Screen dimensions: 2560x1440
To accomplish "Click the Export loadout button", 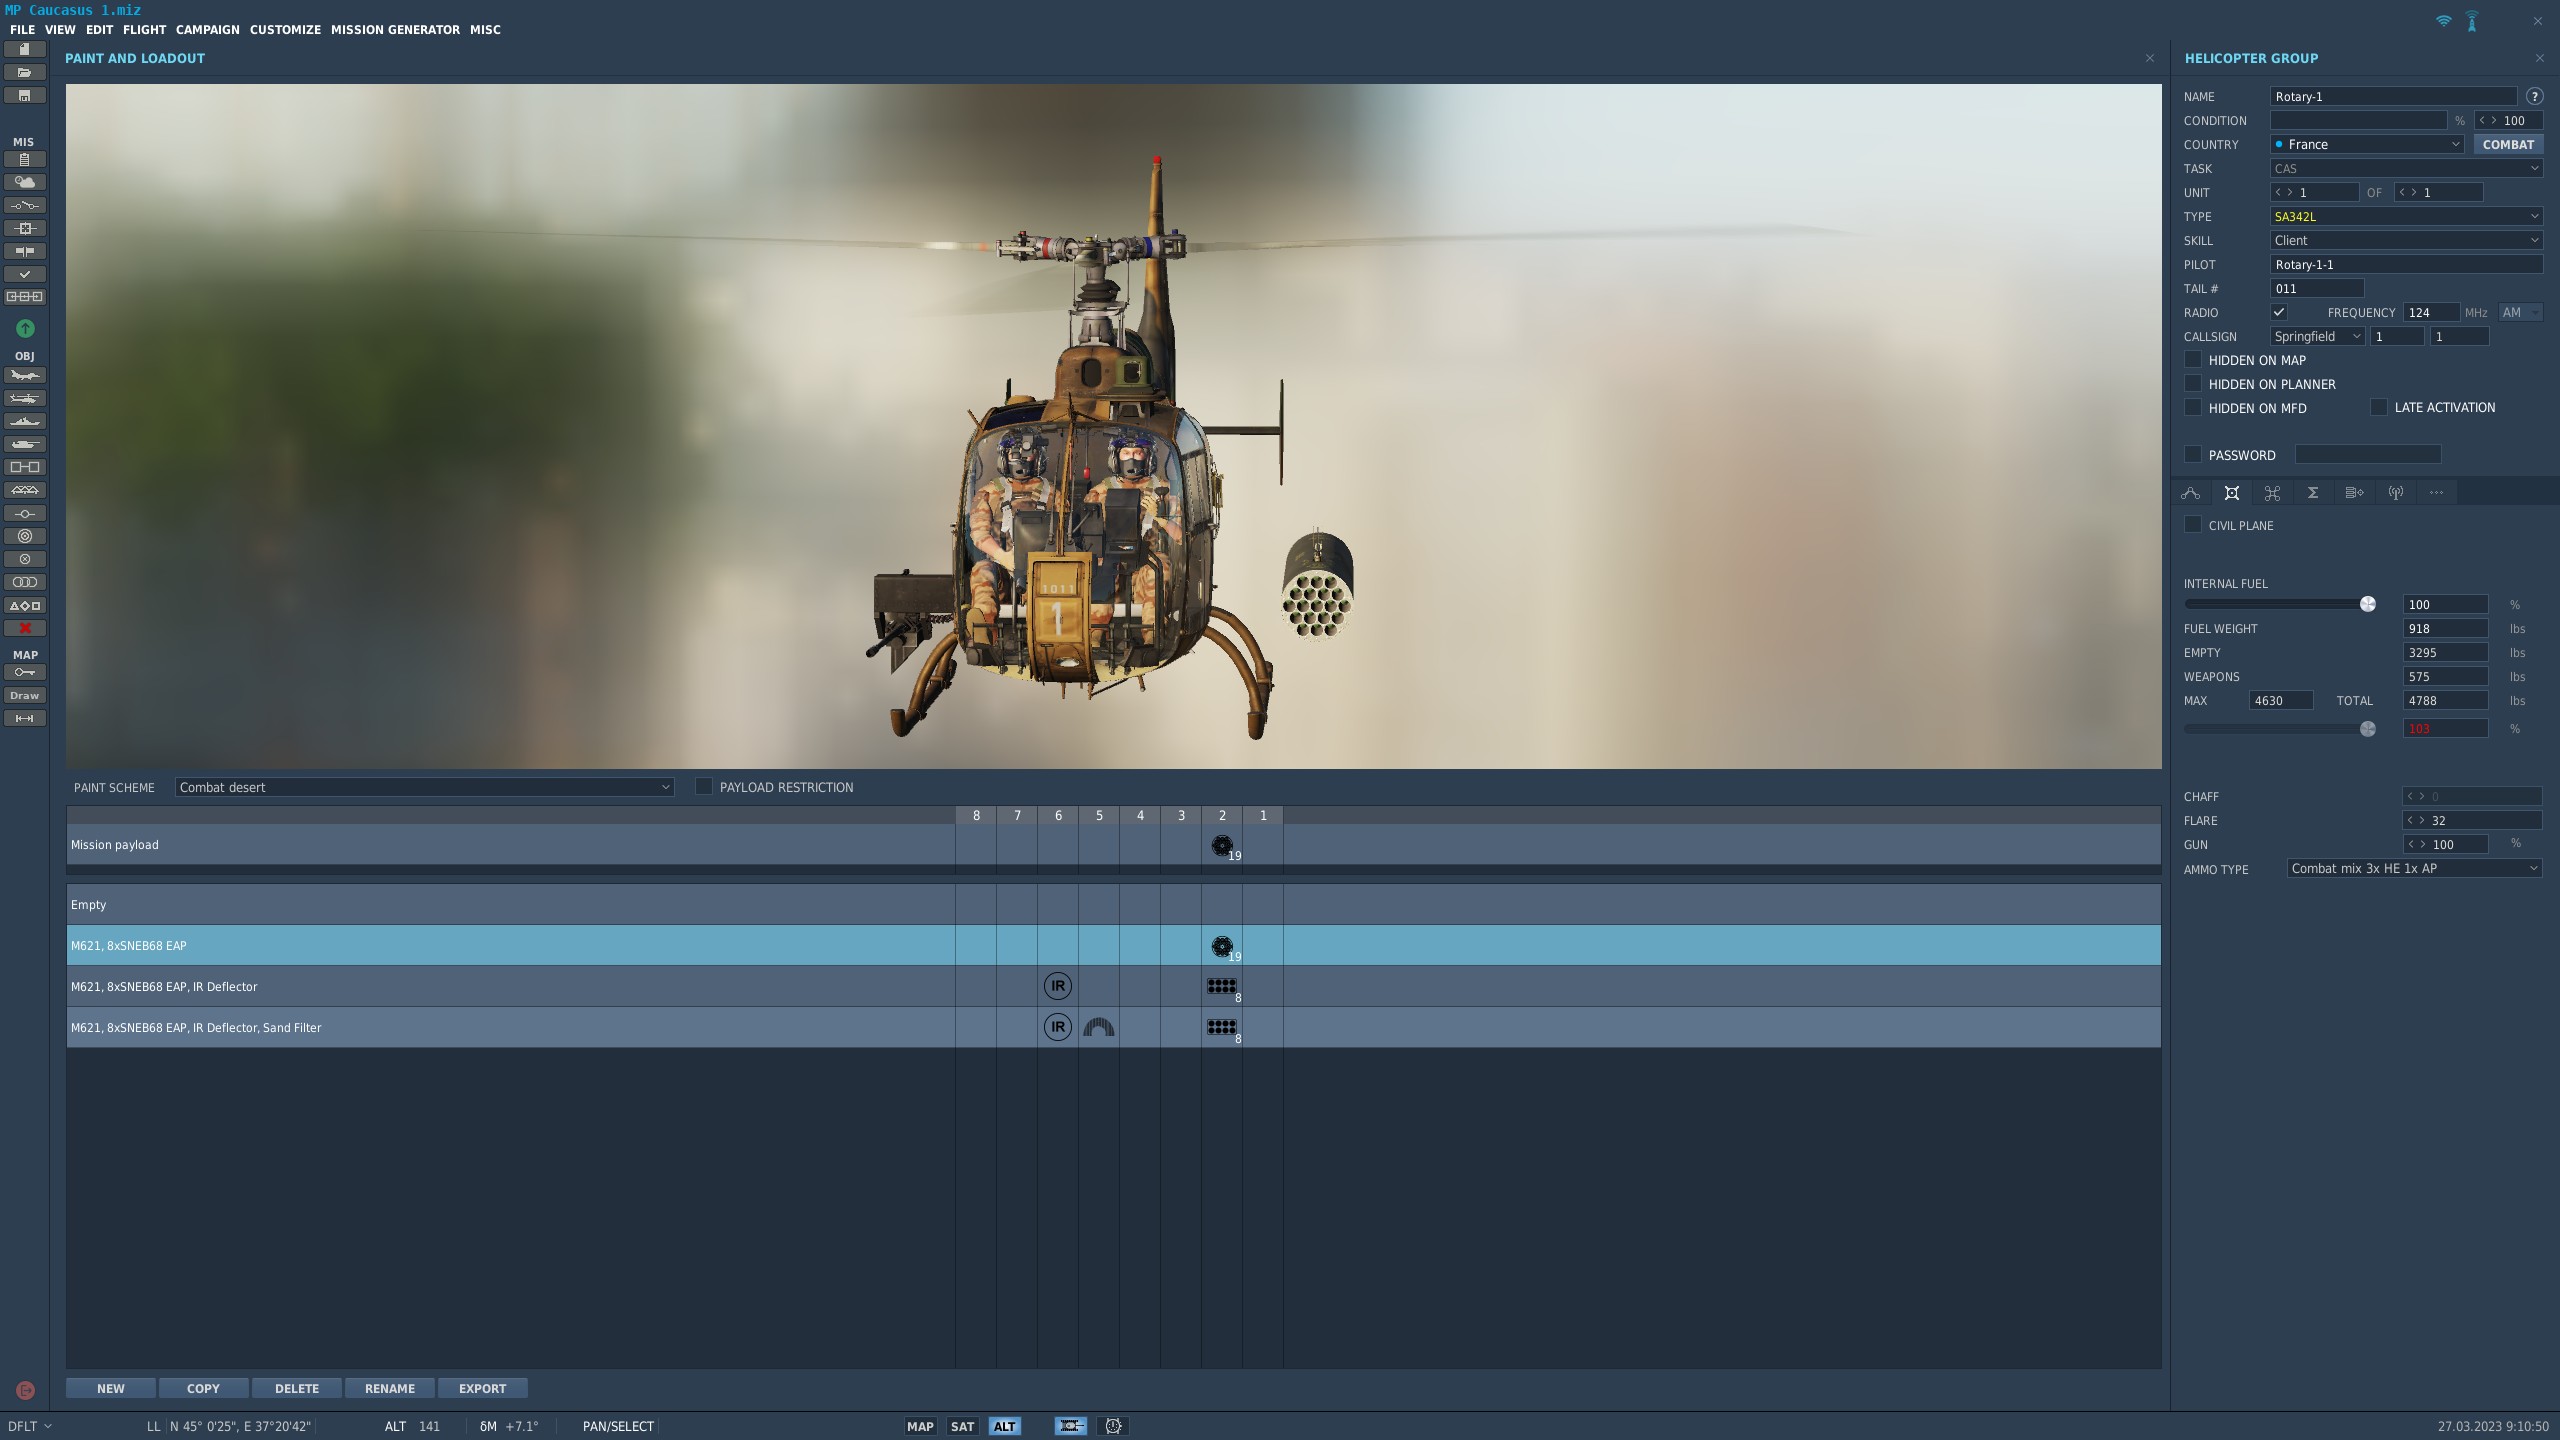I will [x=482, y=1388].
